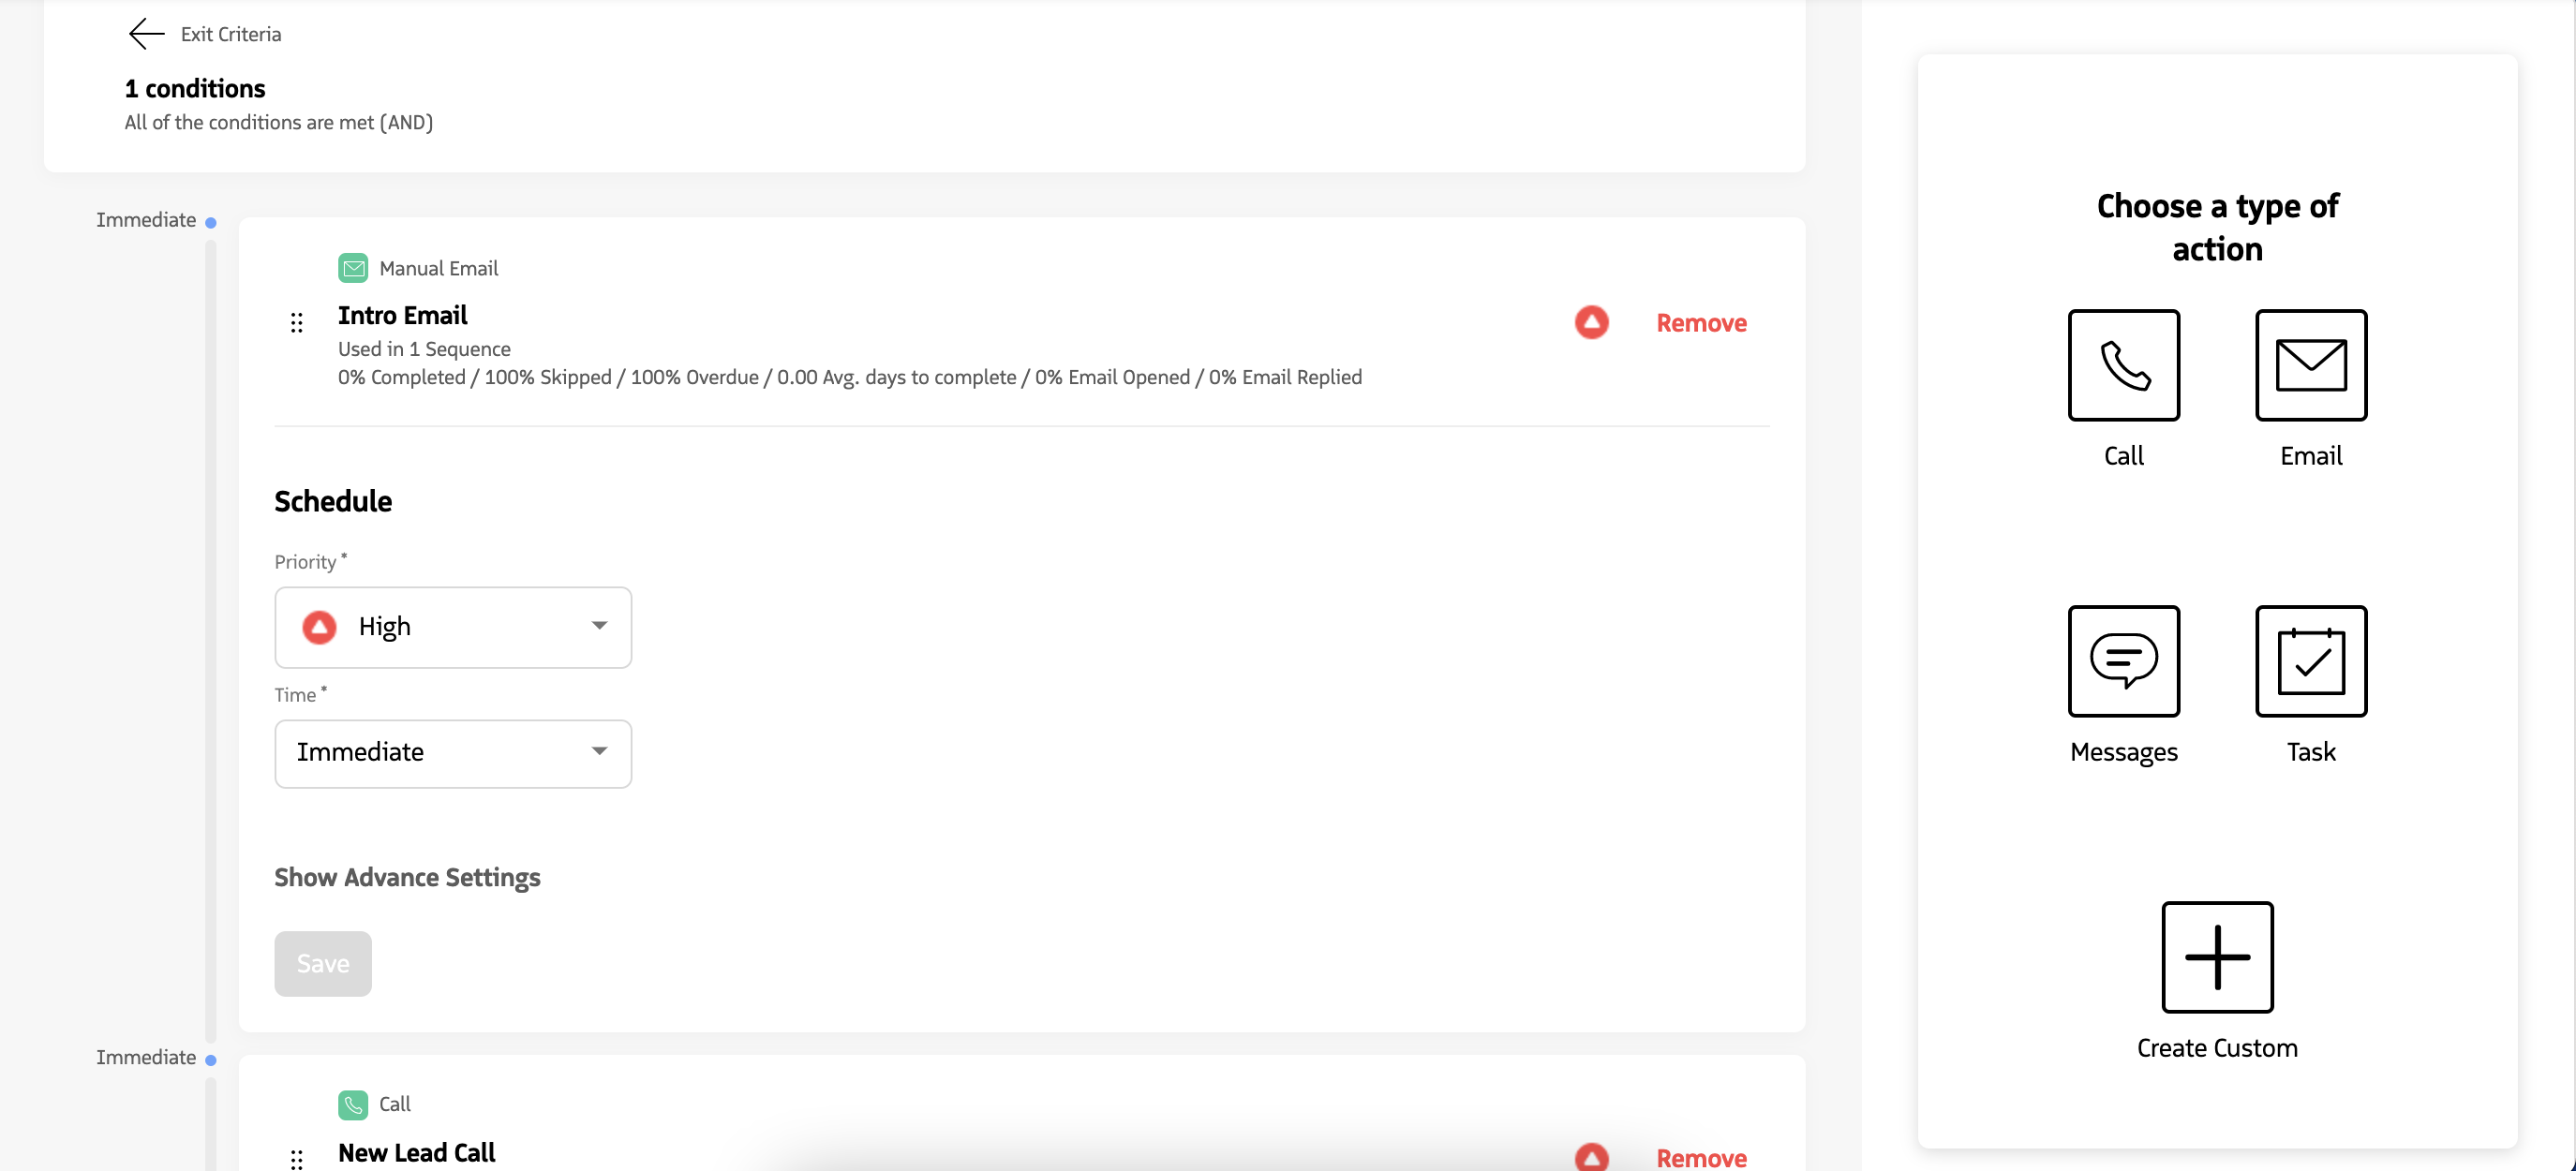Click the Manual Email type label
The image size is (2576, 1171).
tap(439, 268)
